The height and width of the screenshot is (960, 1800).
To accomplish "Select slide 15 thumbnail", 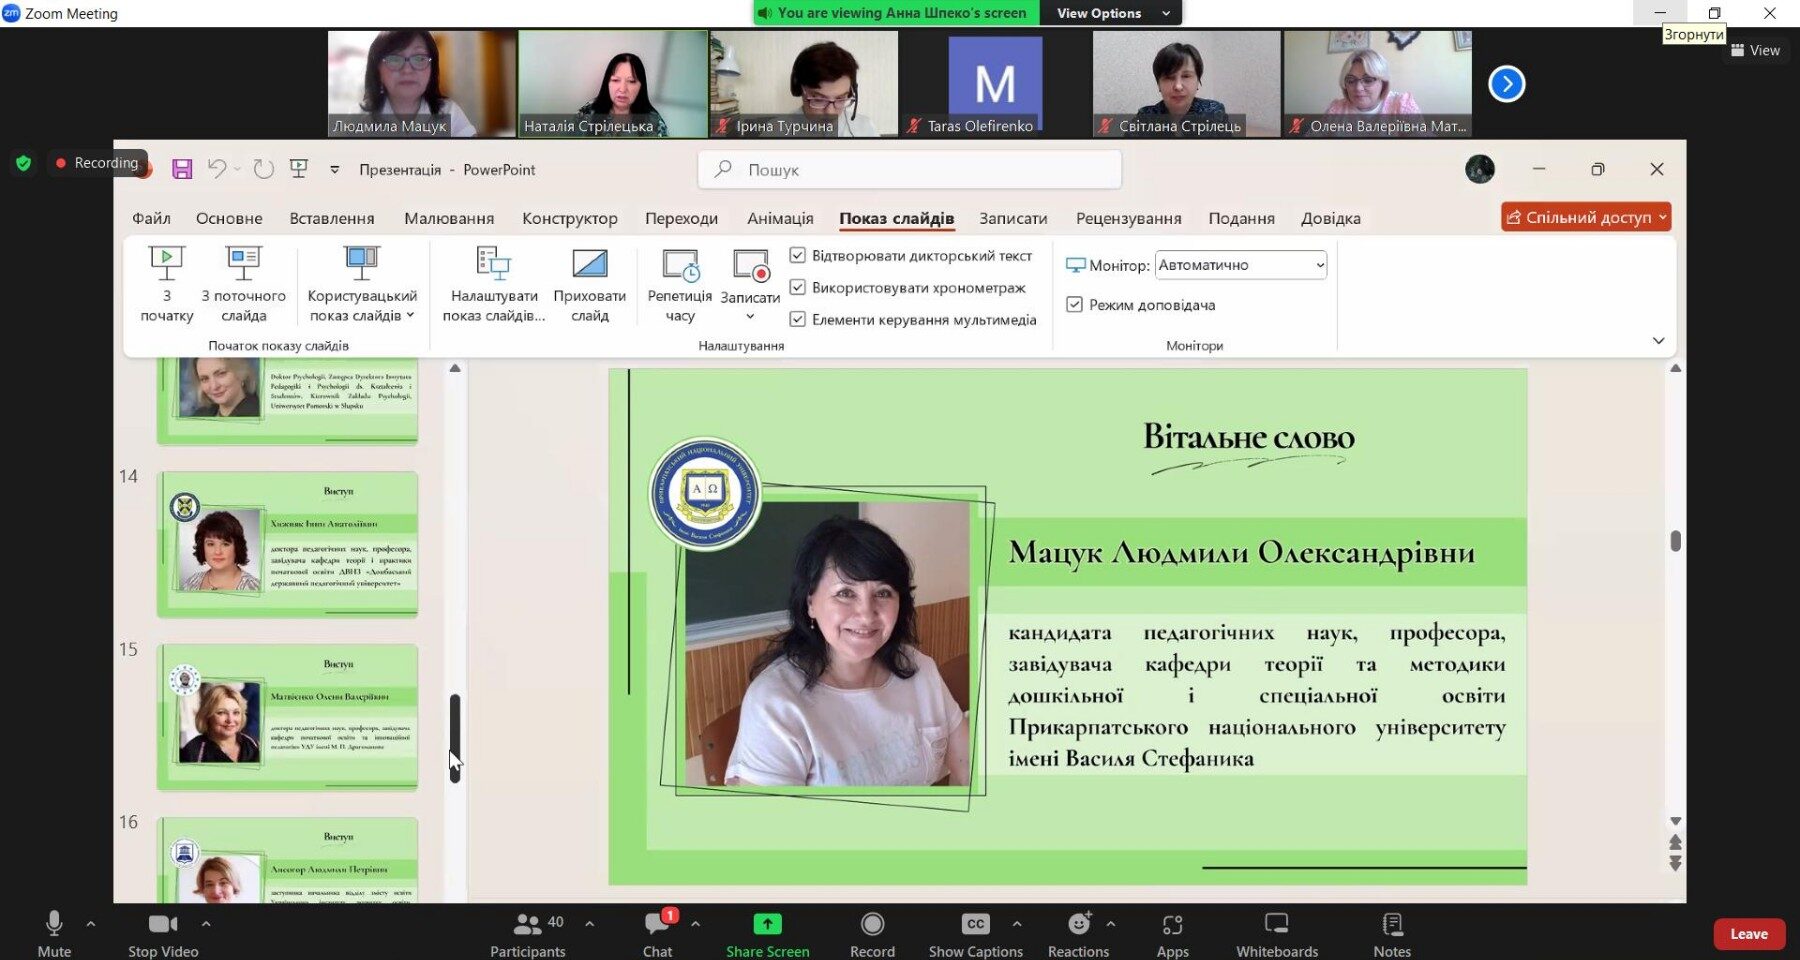I will [x=287, y=718].
